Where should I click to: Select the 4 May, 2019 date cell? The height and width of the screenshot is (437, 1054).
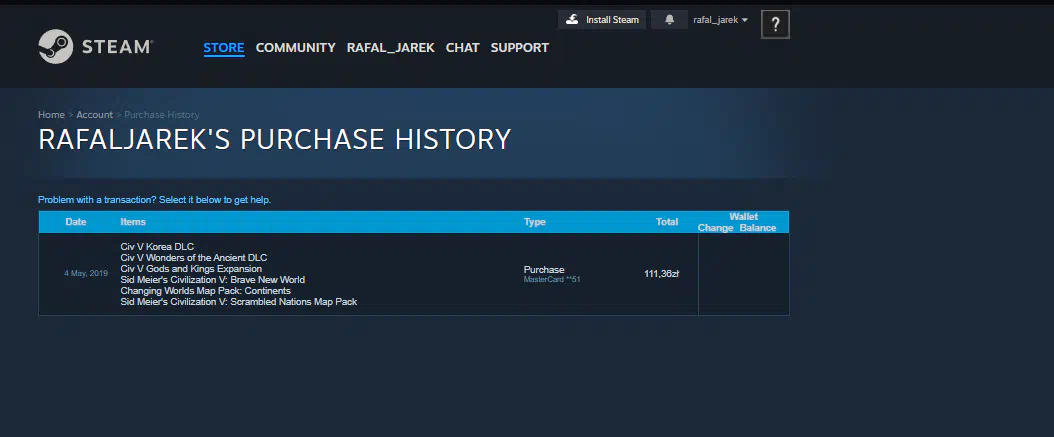coord(86,274)
